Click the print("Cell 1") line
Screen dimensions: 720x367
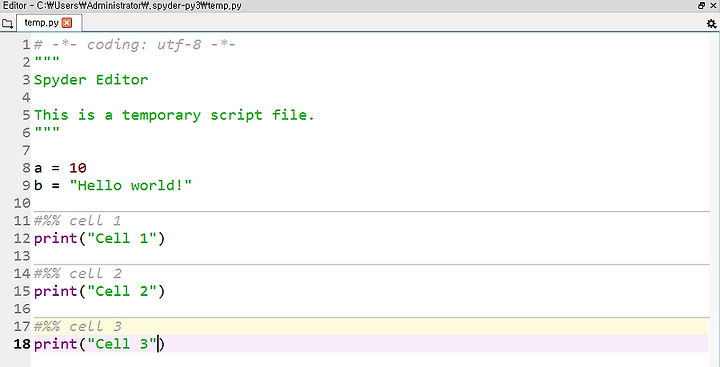99,238
